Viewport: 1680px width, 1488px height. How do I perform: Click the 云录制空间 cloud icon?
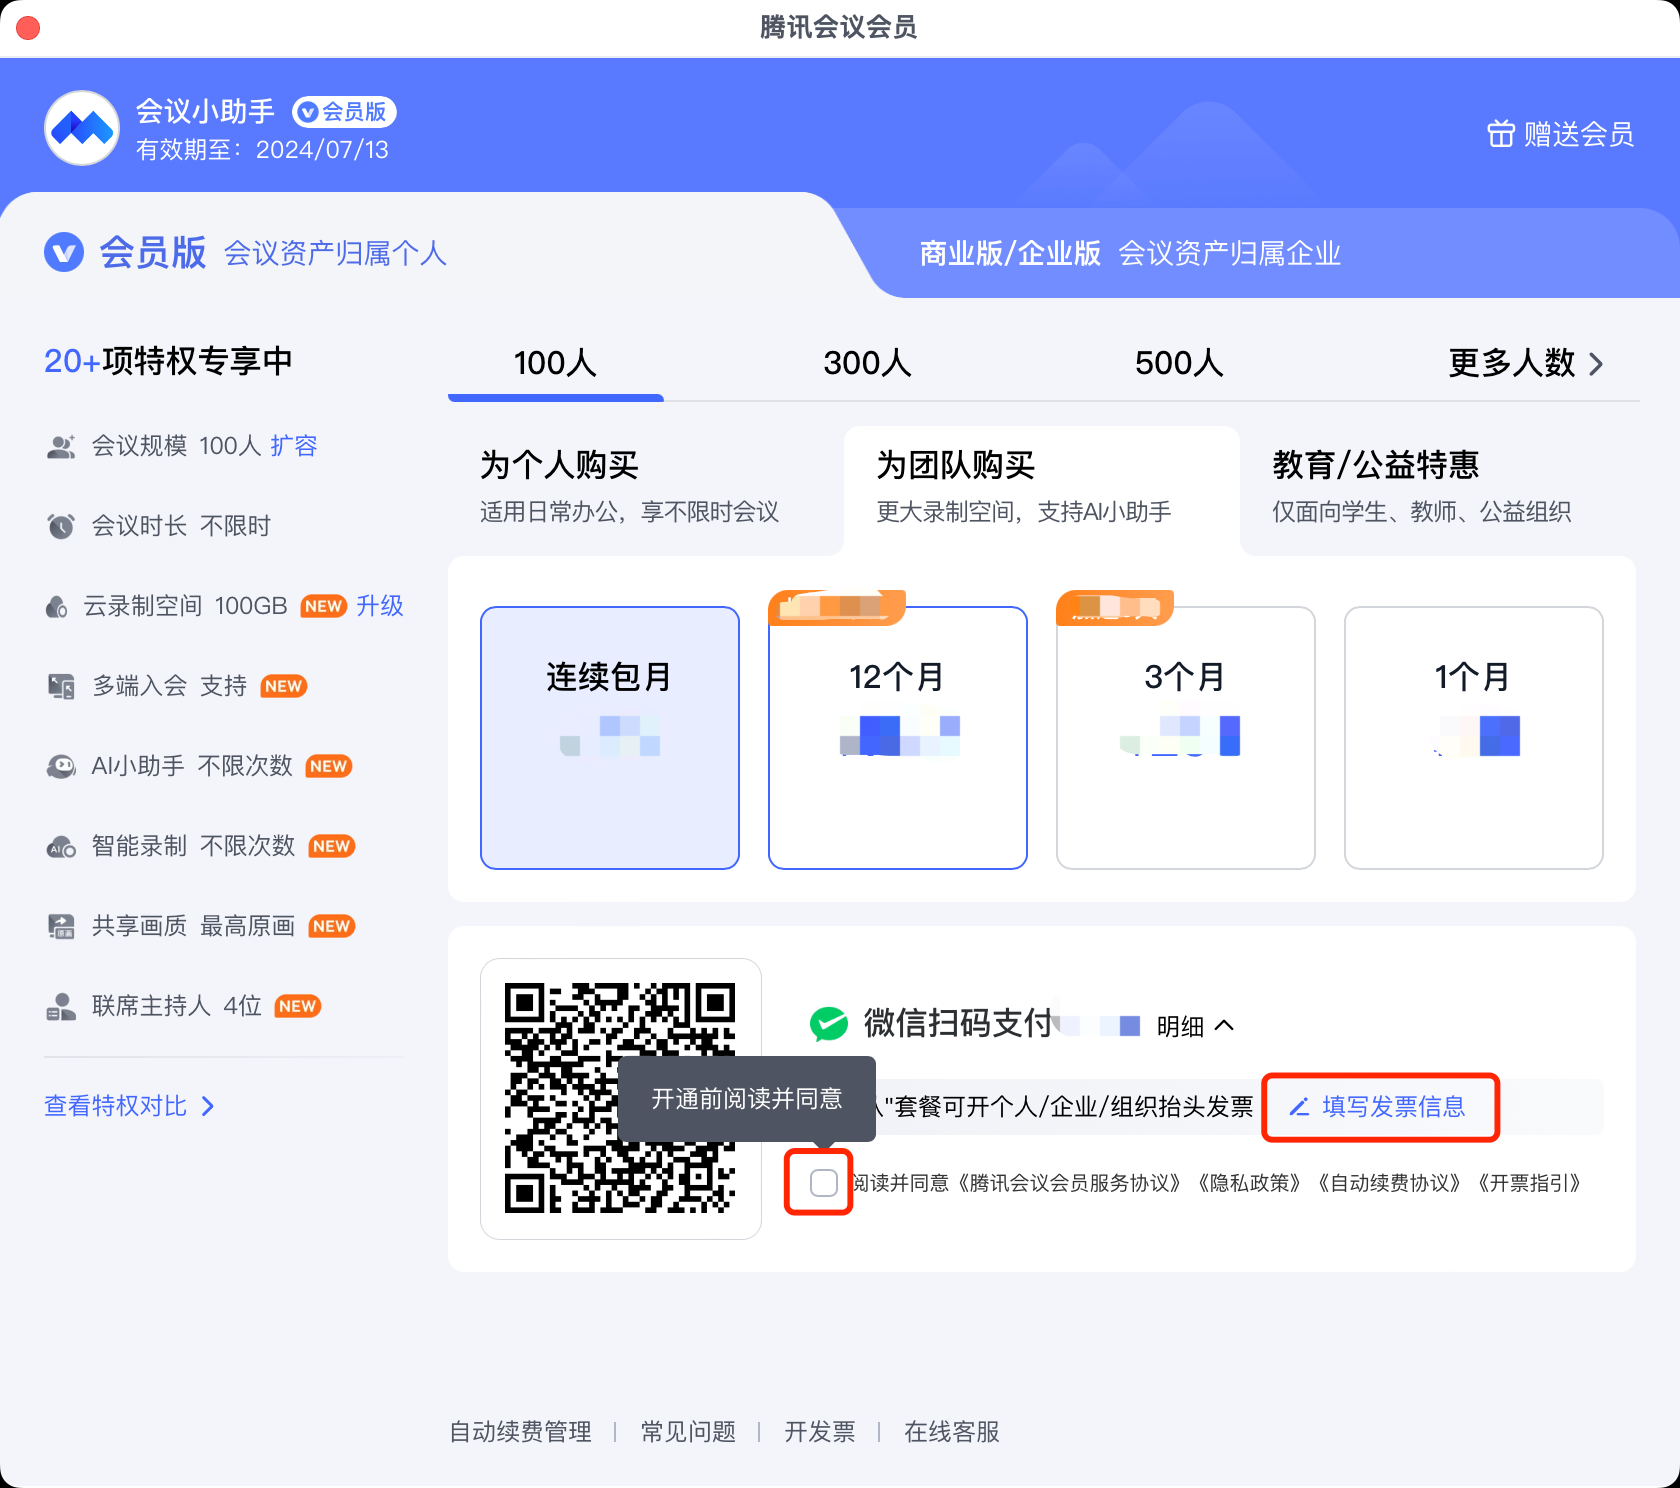point(57,606)
